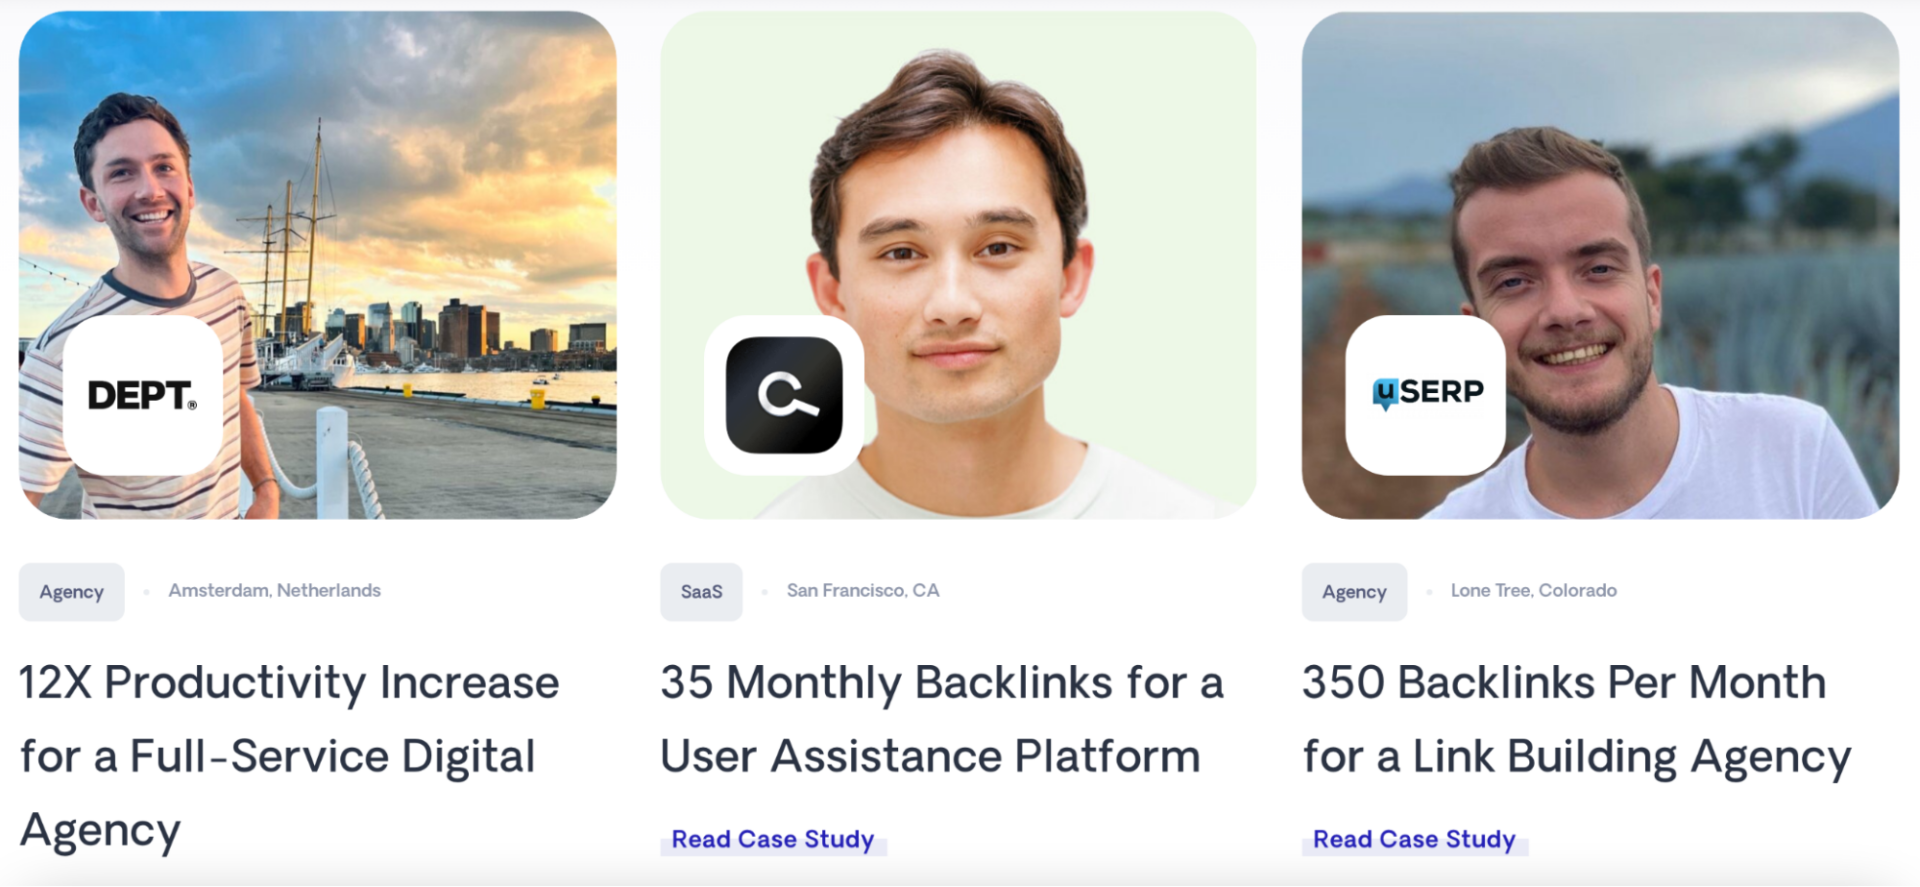Select the black magnifier app logo
Screen dimensions: 1920x887
[x=783, y=394]
